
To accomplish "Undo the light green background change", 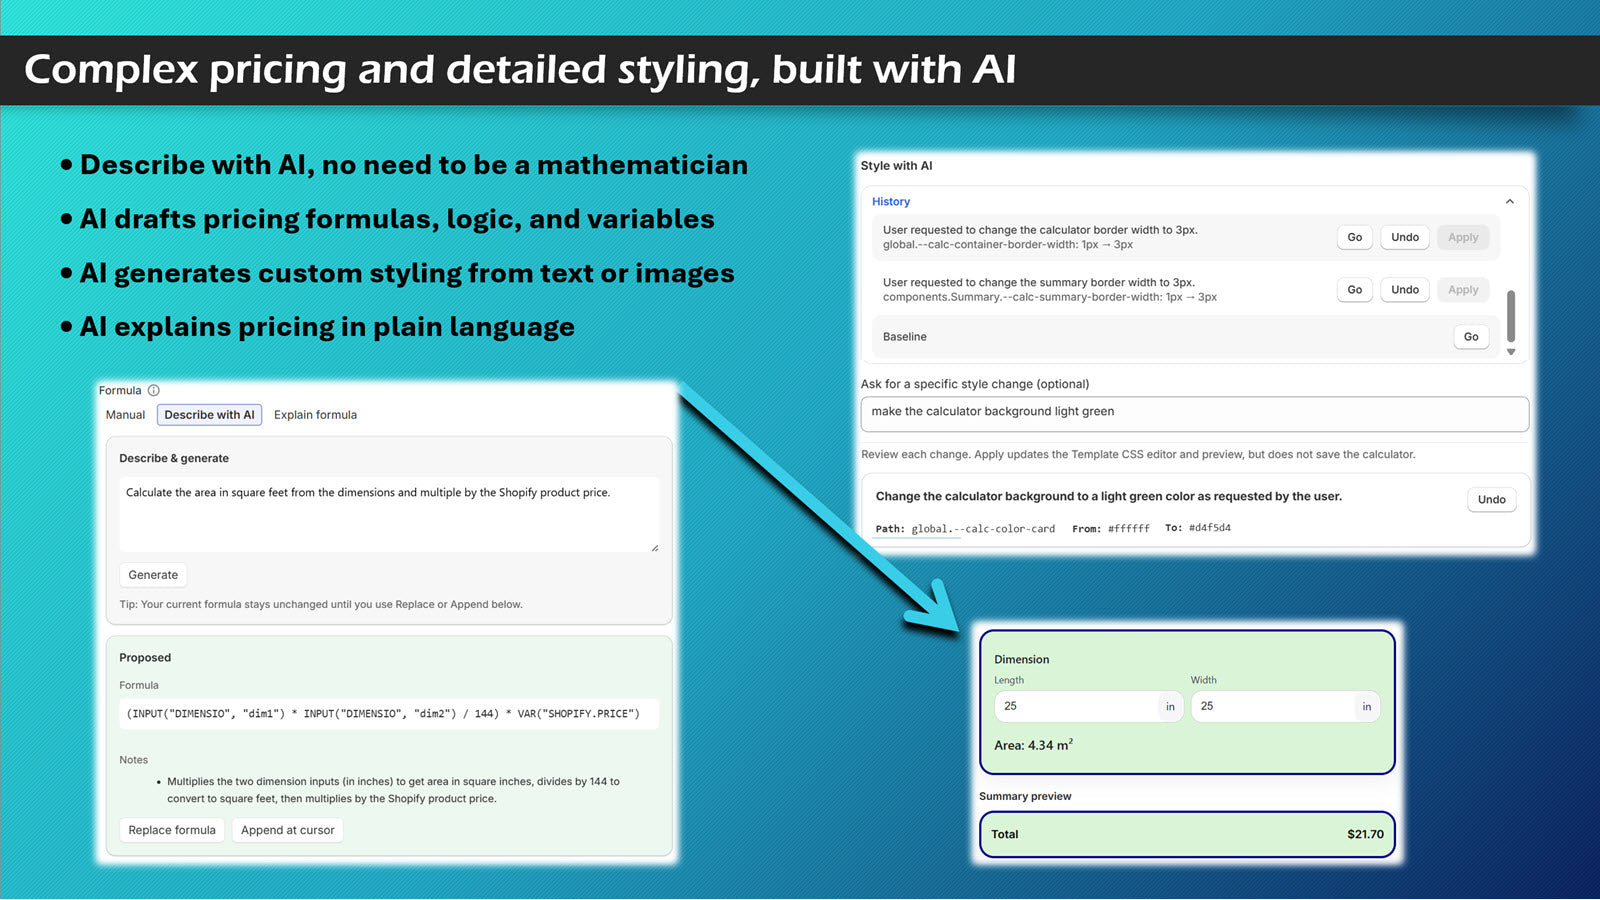I will click(x=1491, y=499).
